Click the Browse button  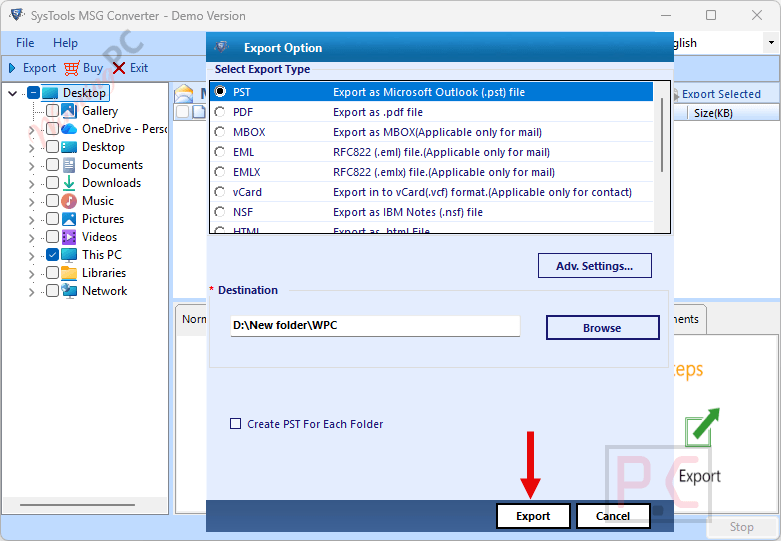602,328
